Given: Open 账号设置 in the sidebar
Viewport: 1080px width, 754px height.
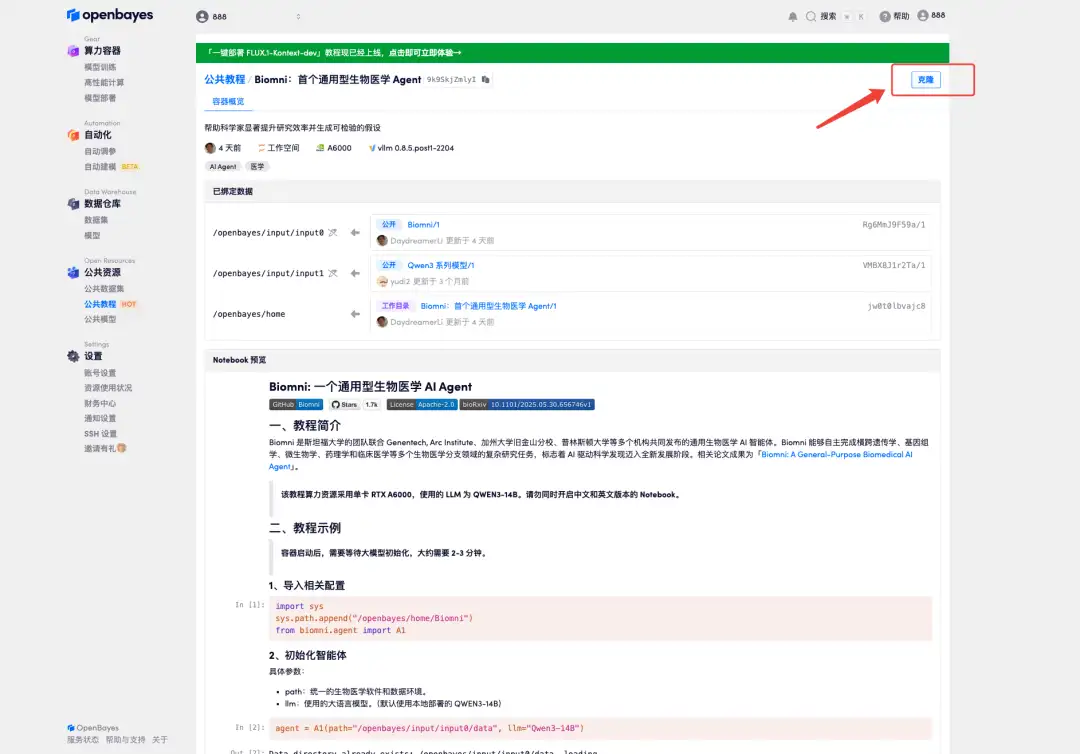Looking at the screenshot, I should (x=100, y=373).
